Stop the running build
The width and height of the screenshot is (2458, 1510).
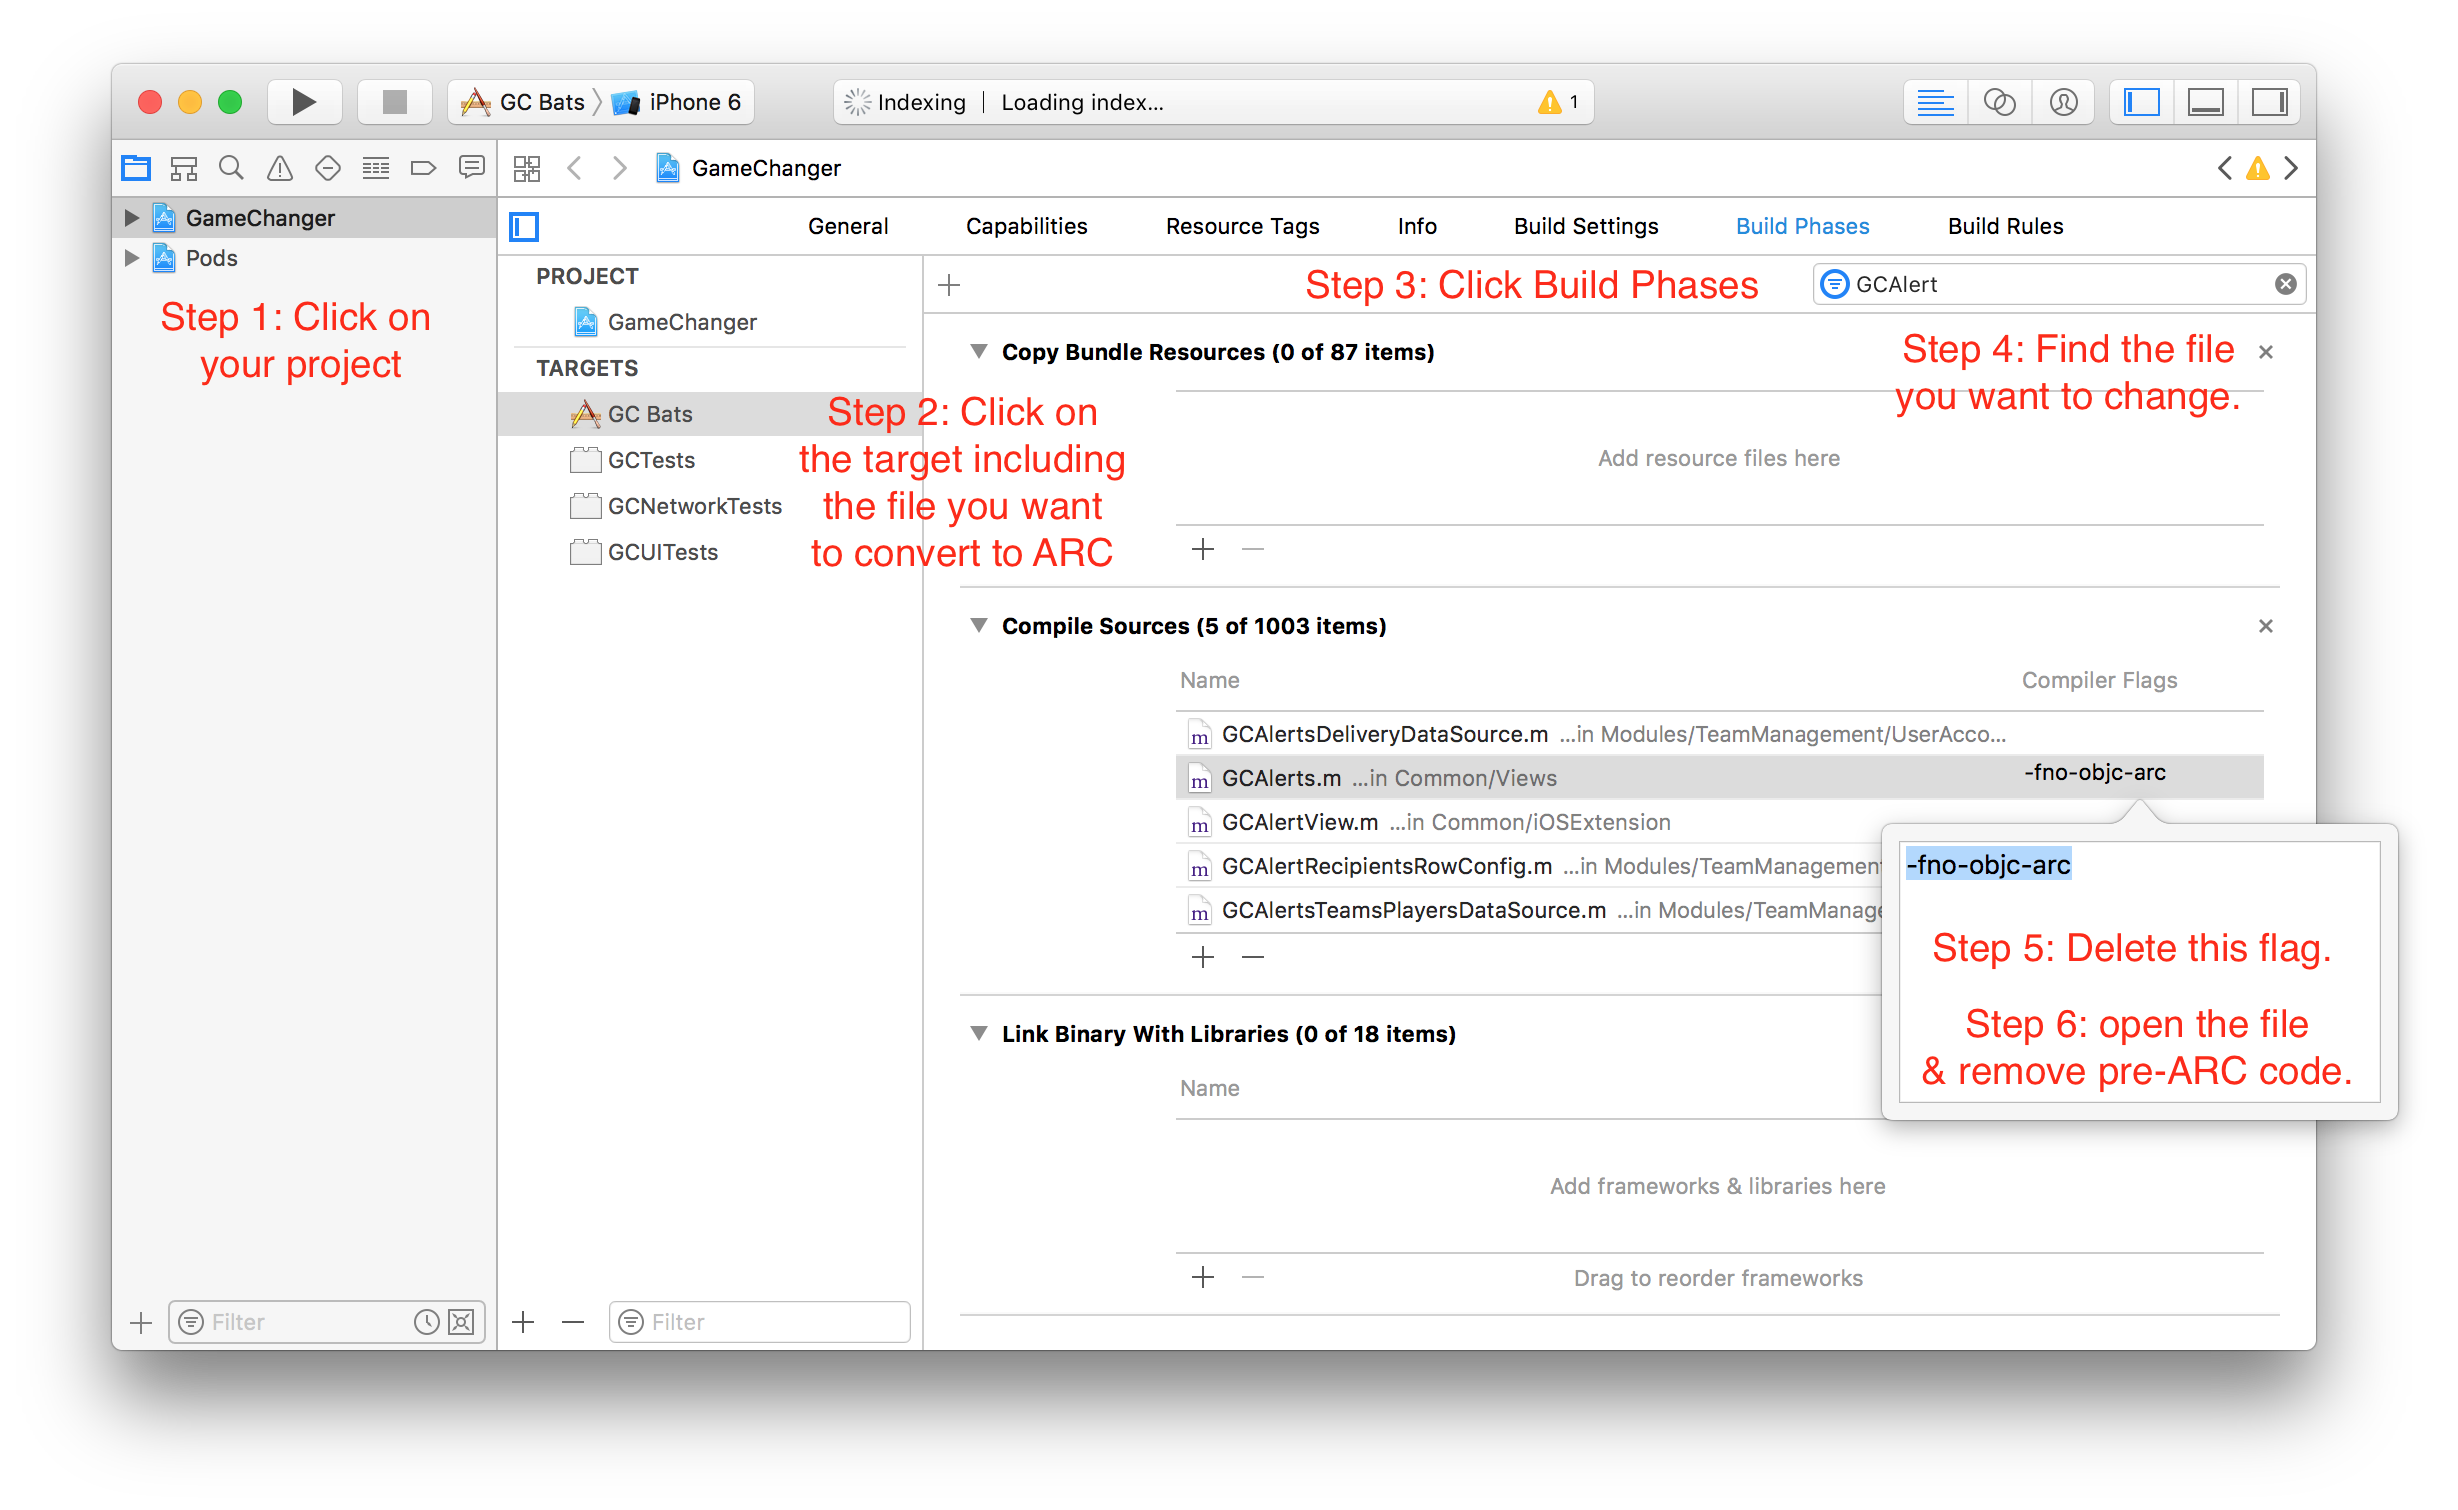[x=395, y=102]
